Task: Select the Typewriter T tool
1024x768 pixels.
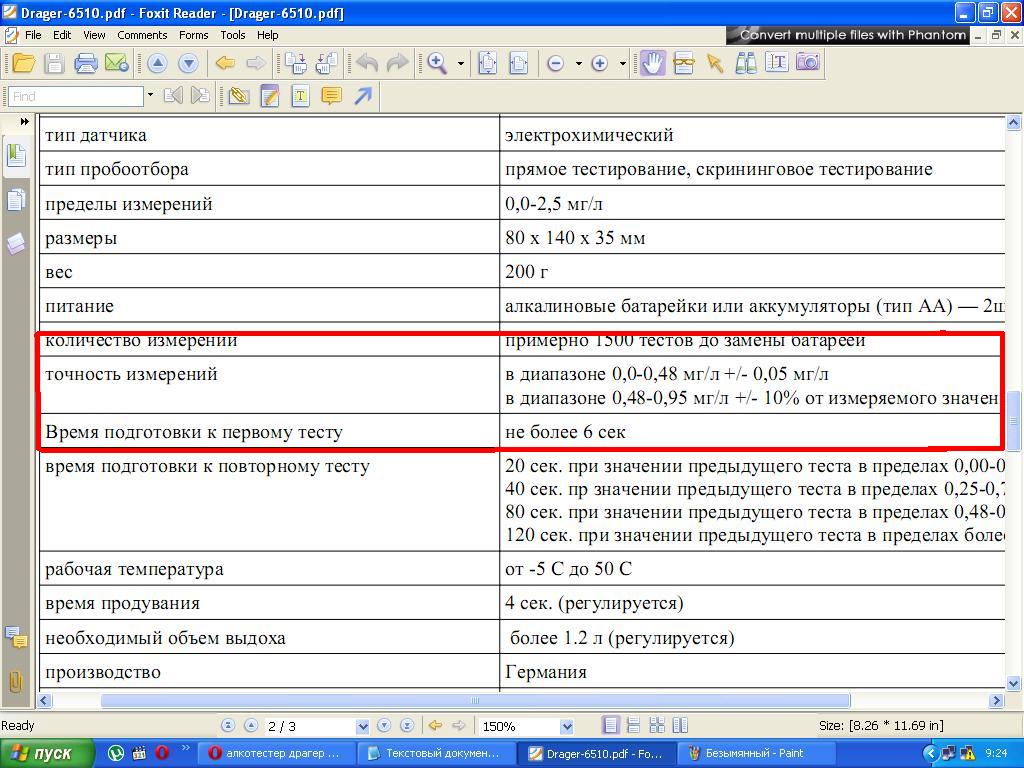Action: pyautogui.click(x=300, y=97)
